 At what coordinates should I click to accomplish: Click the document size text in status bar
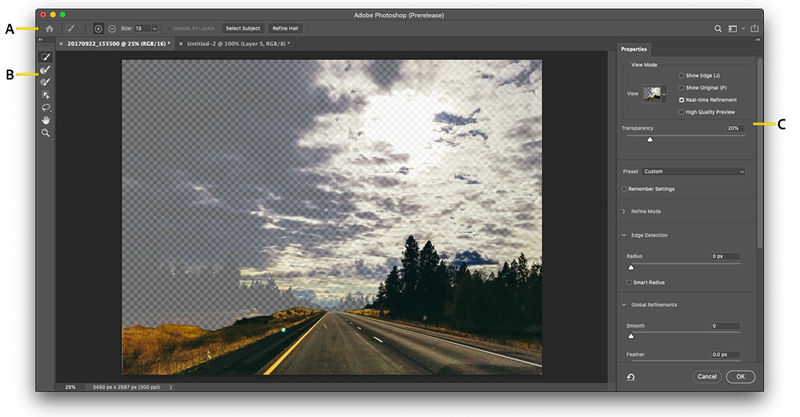126,387
